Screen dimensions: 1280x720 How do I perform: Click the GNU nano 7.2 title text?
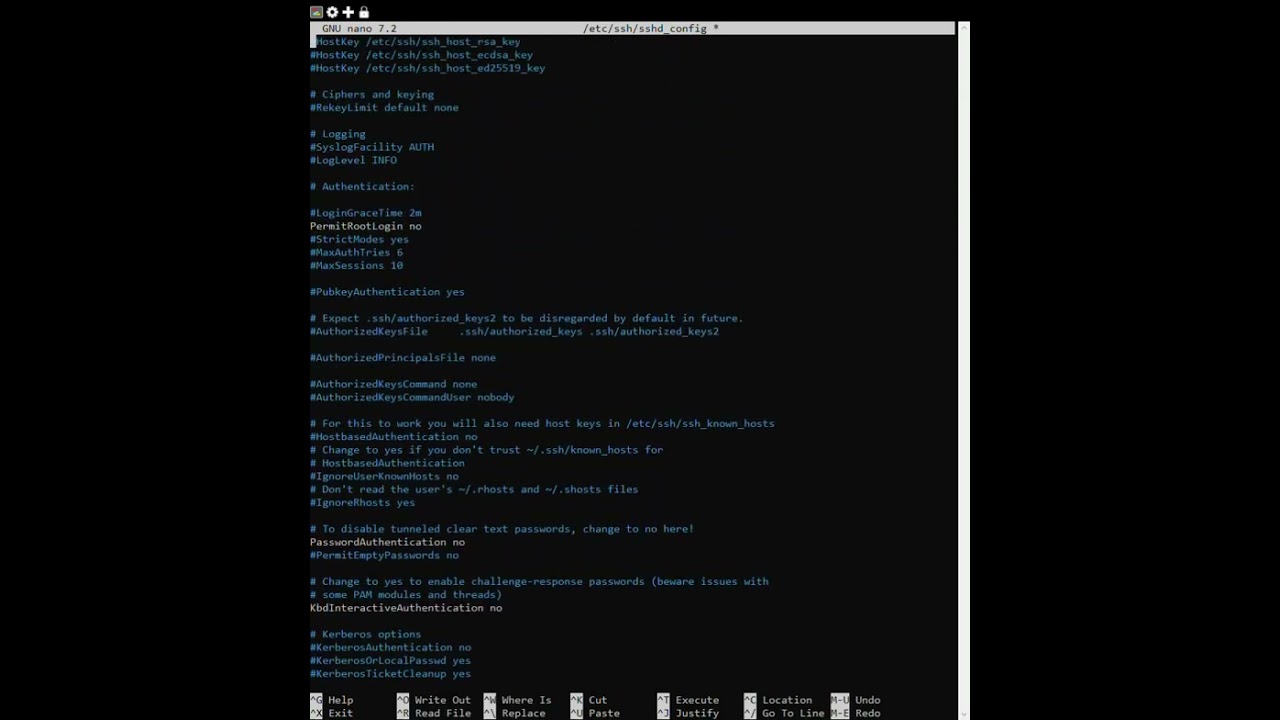[359, 29]
